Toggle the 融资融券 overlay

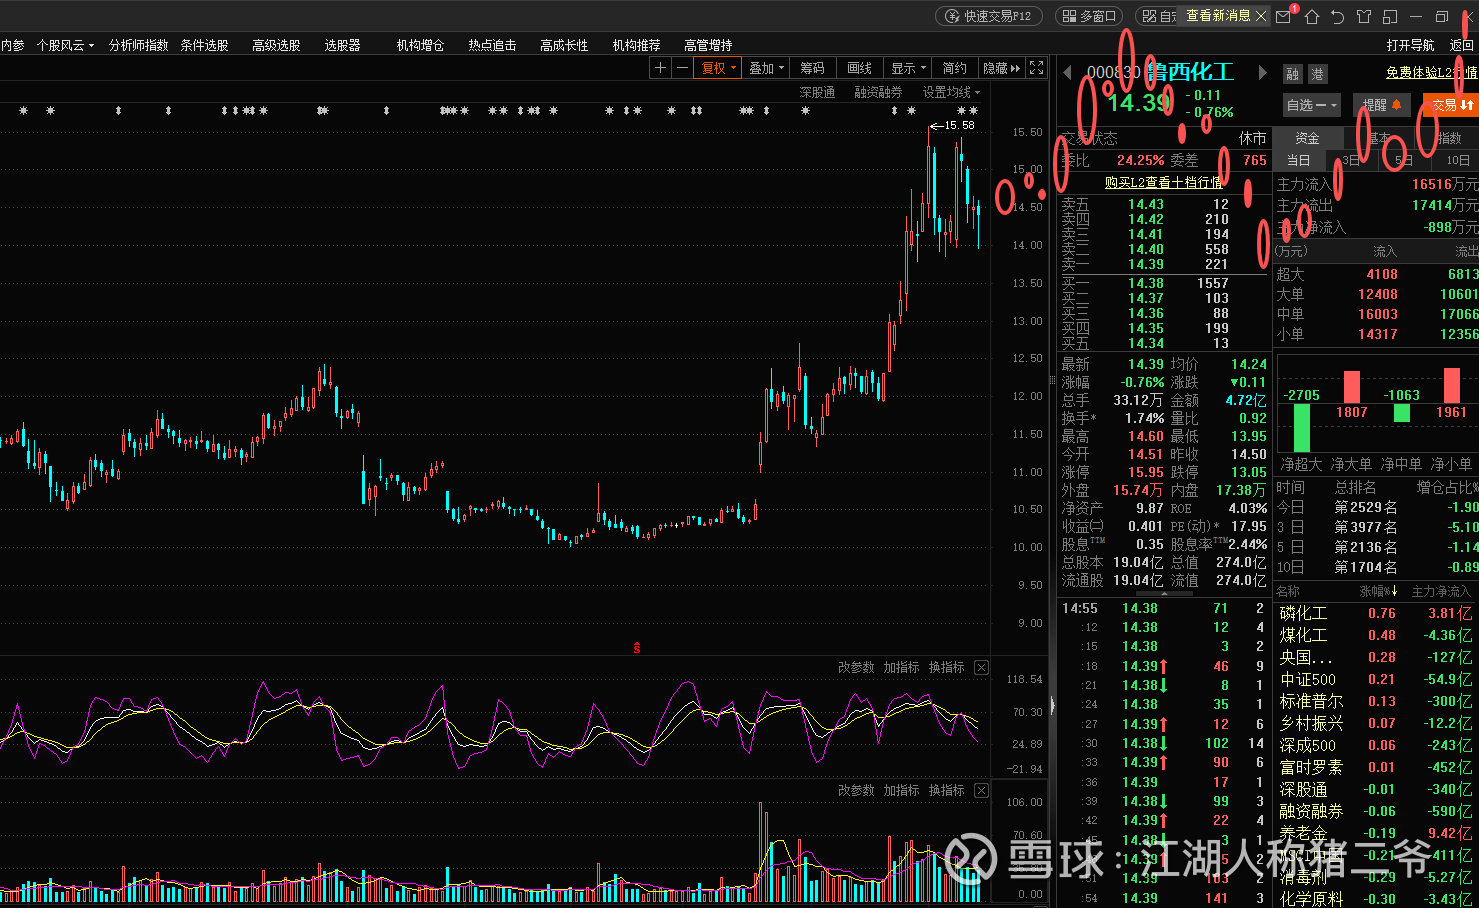click(x=878, y=92)
